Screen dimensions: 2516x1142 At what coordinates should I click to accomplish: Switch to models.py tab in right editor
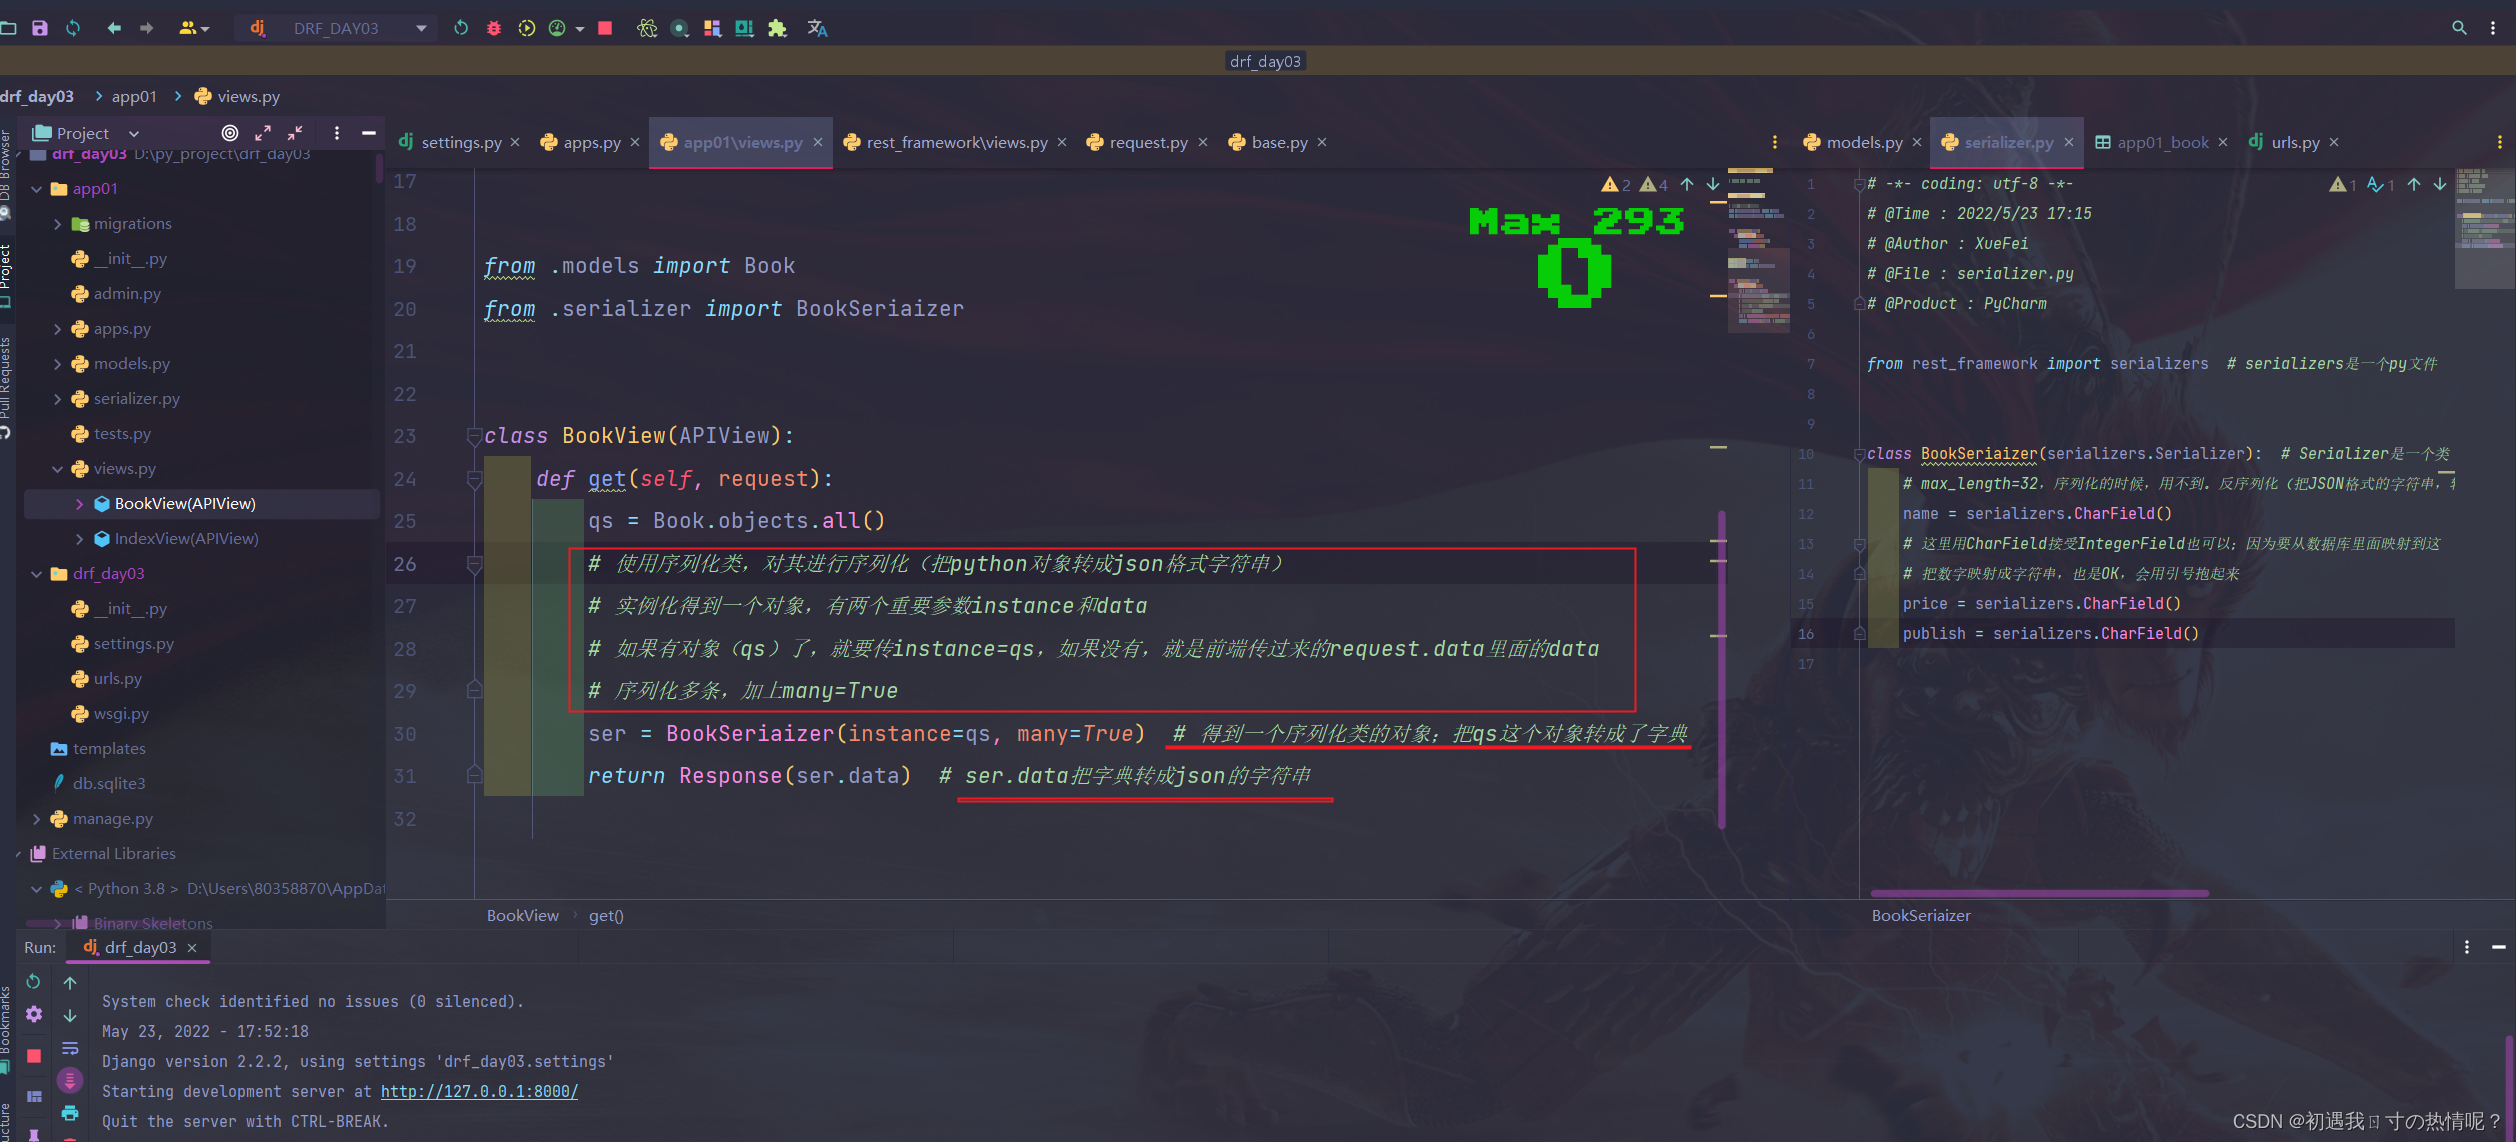[1863, 142]
